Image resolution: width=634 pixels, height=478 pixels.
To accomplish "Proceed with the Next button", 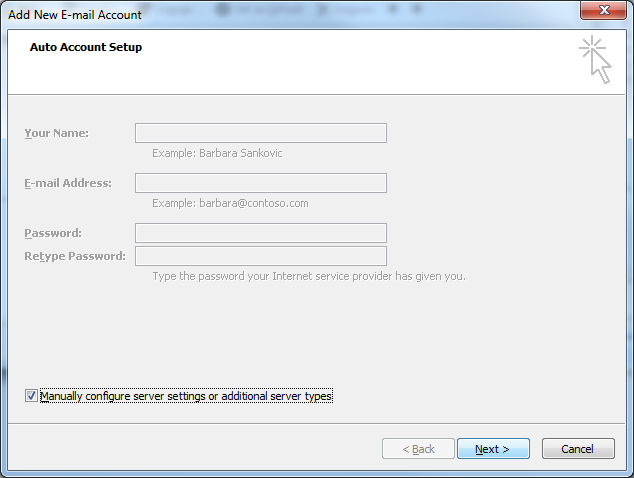I will click(x=493, y=448).
